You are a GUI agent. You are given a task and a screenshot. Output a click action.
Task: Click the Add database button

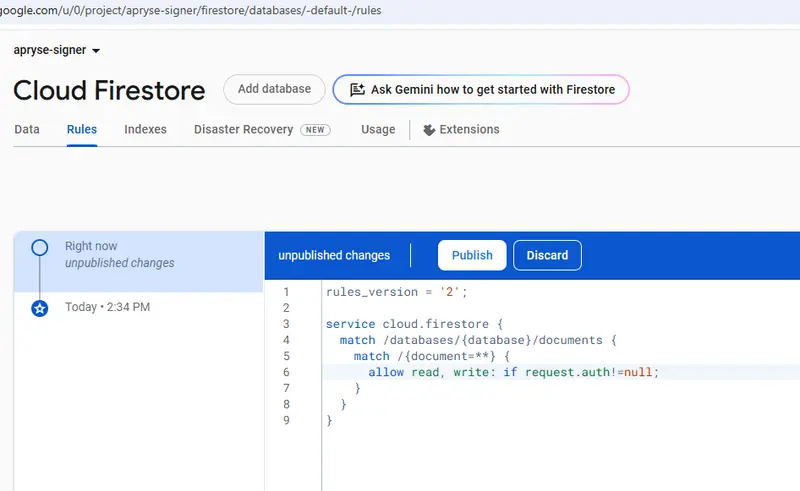point(274,89)
